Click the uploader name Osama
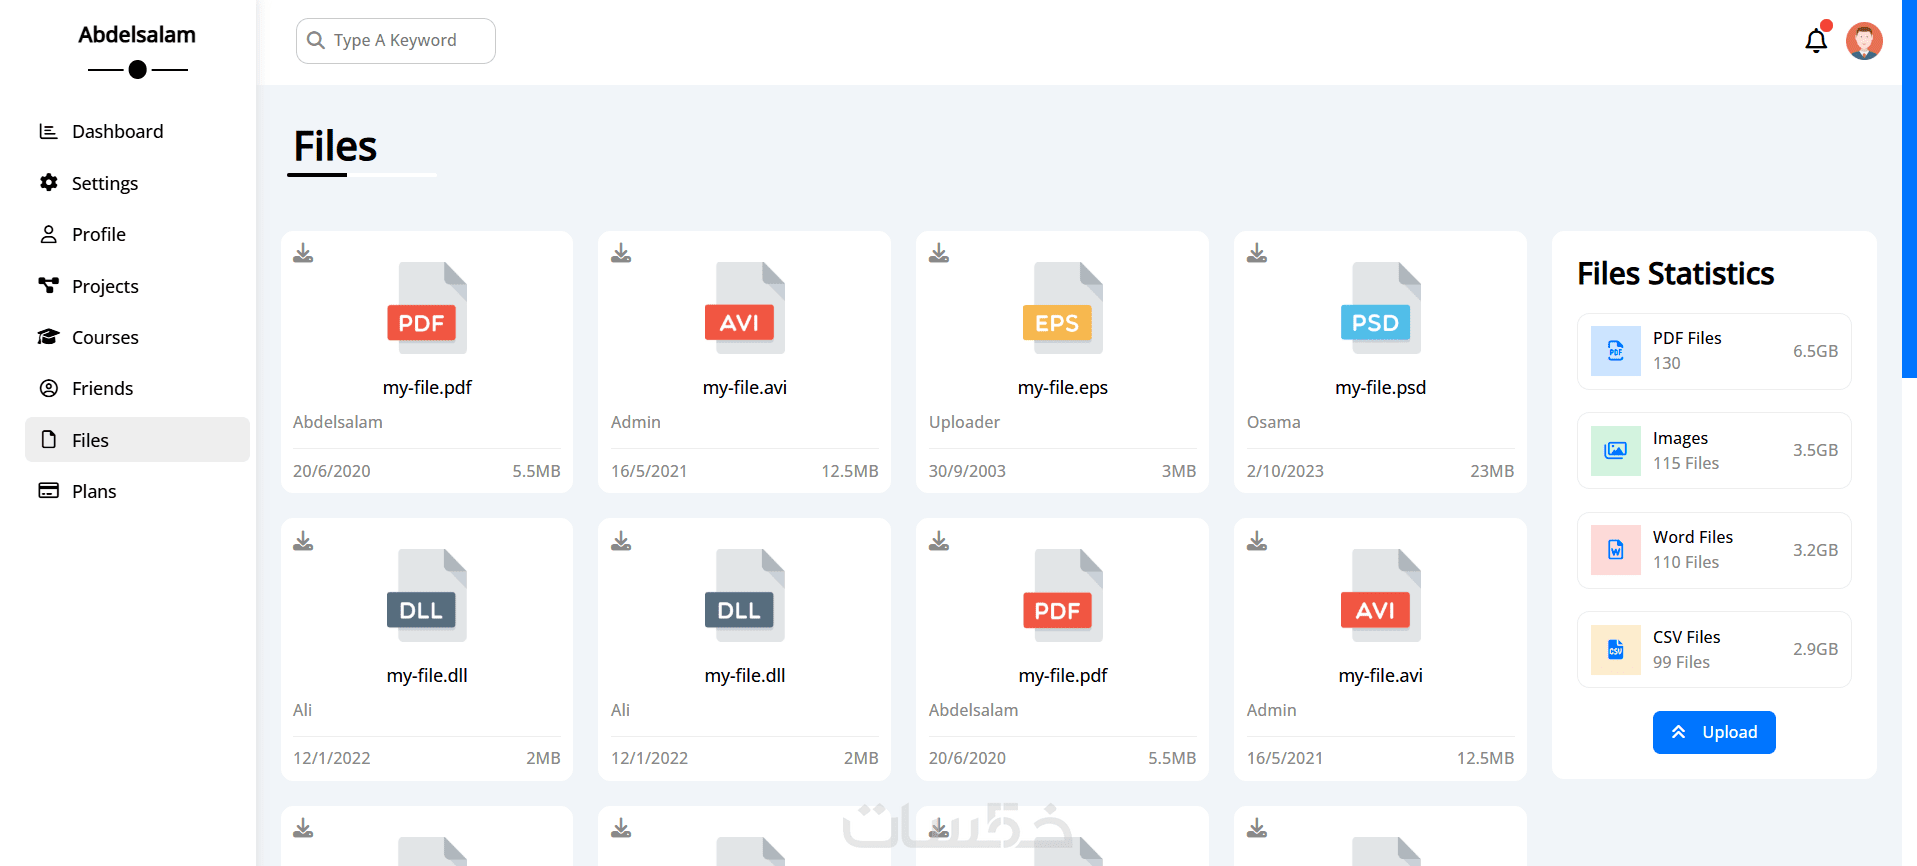This screenshot has height=866, width=1917. (1273, 422)
